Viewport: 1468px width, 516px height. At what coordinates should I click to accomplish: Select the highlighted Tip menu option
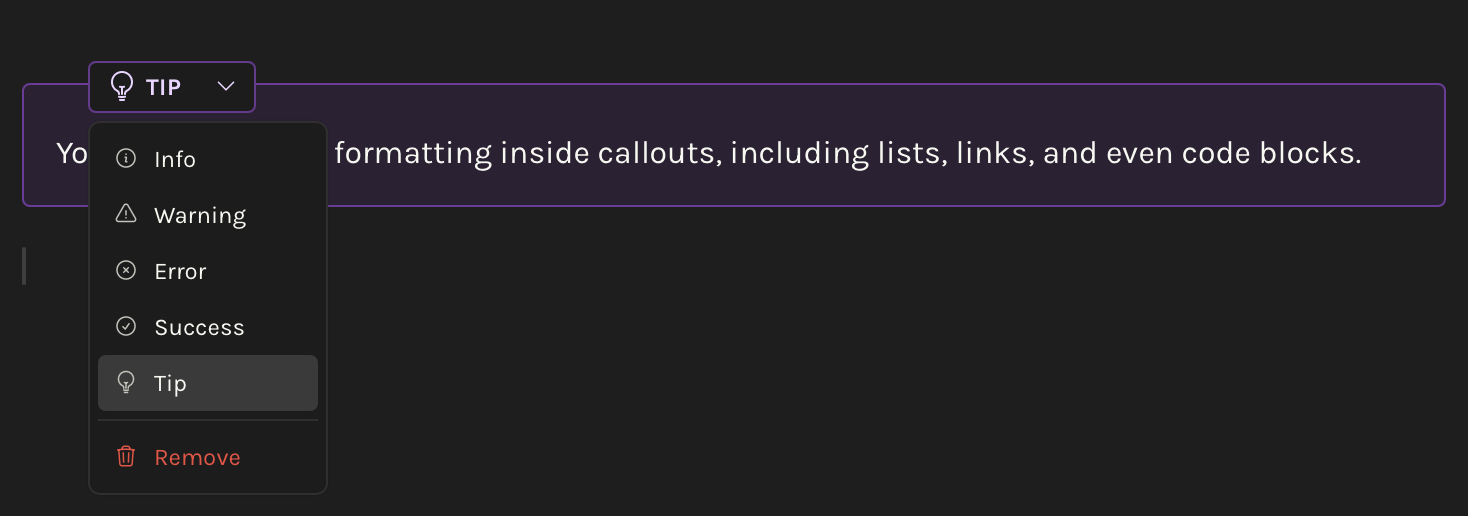pyautogui.click(x=171, y=384)
